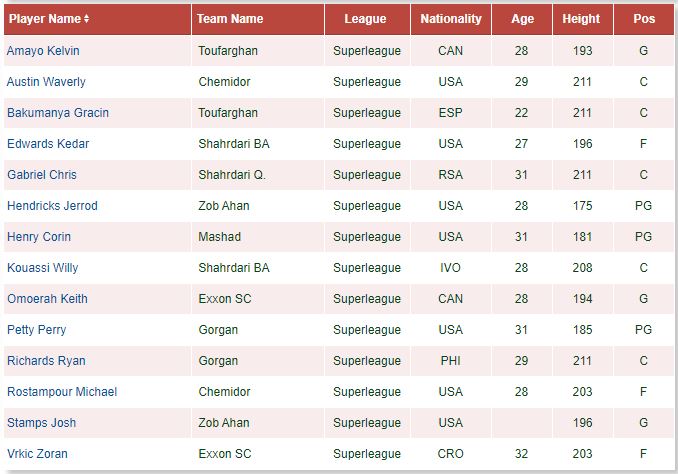Open Vrkic Zoran player profile
This screenshot has width=678, height=474.
pos(37,454)
